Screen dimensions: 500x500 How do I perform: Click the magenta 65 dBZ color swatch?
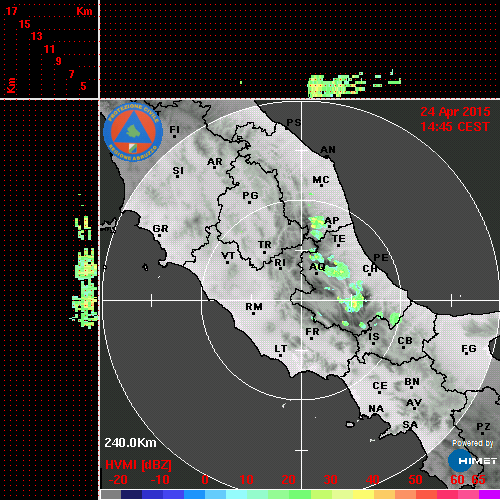coord(489,494)
